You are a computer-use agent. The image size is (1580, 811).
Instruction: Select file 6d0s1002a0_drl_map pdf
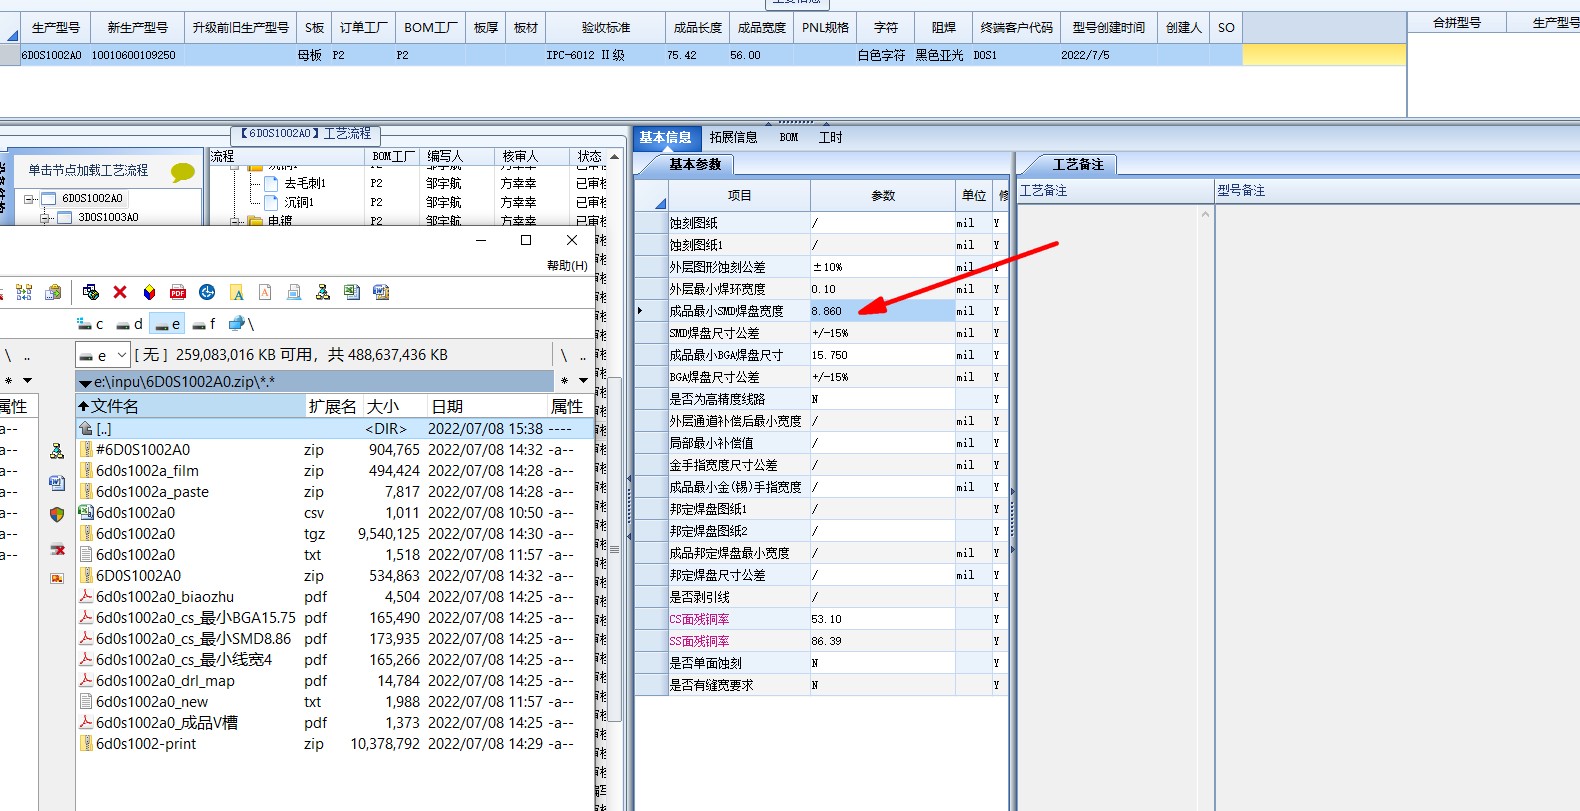point(335,681)
